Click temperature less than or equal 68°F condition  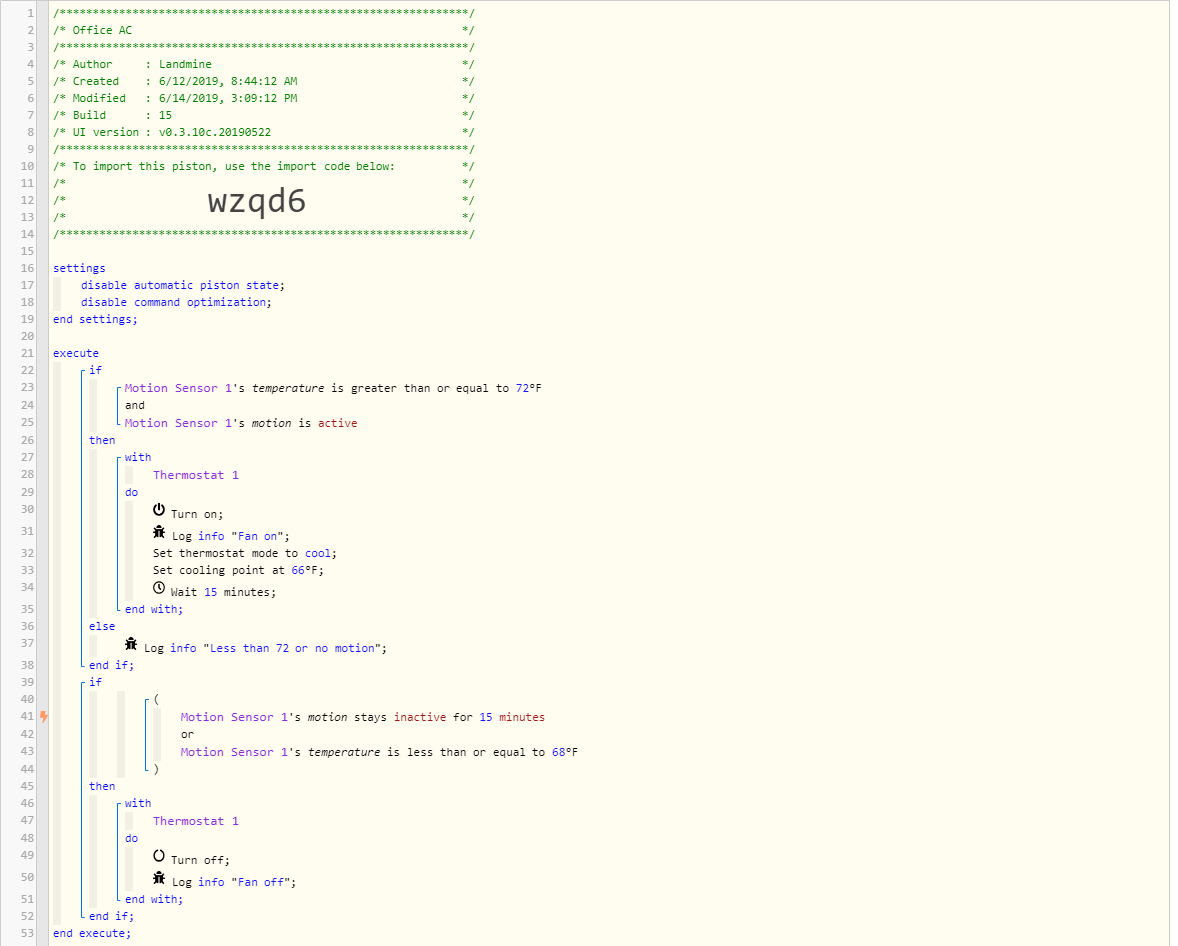point(379,752)
